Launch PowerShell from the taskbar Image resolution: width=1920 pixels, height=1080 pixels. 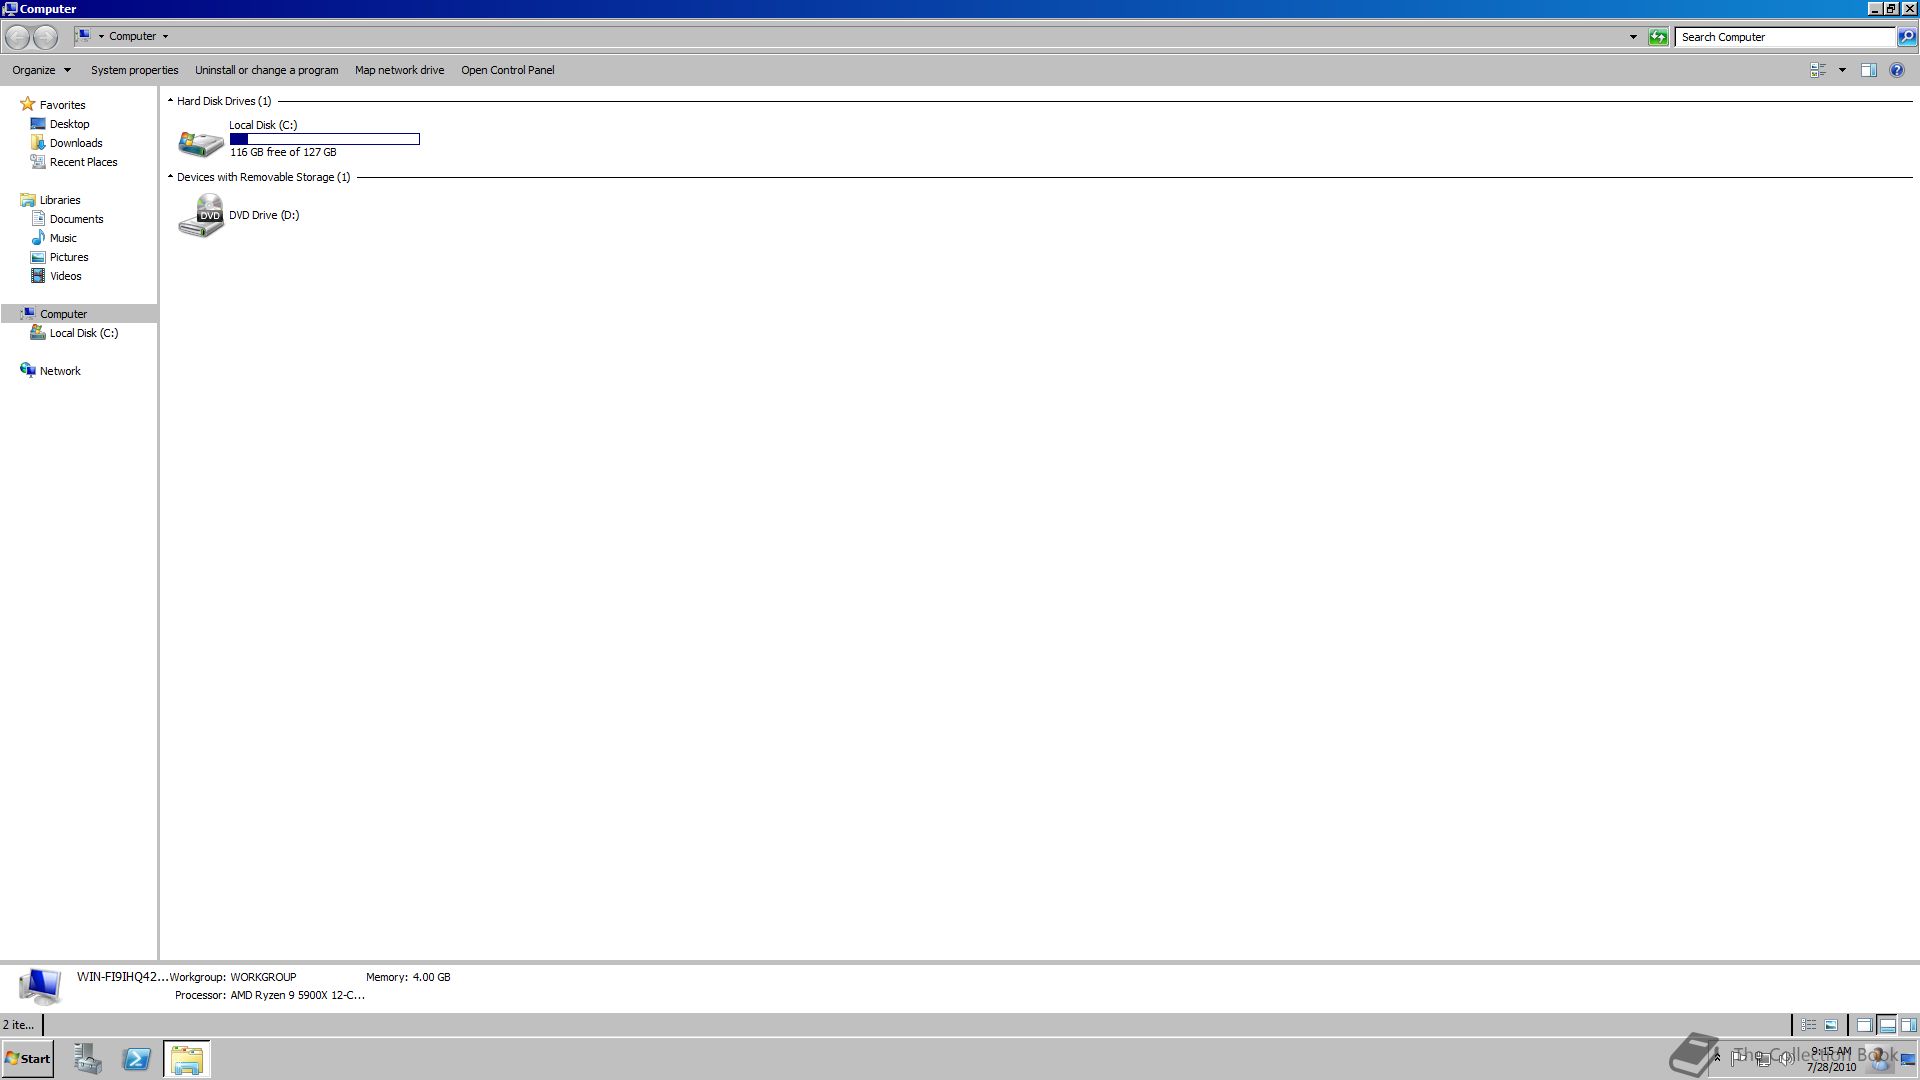[x=136, y=1059]
